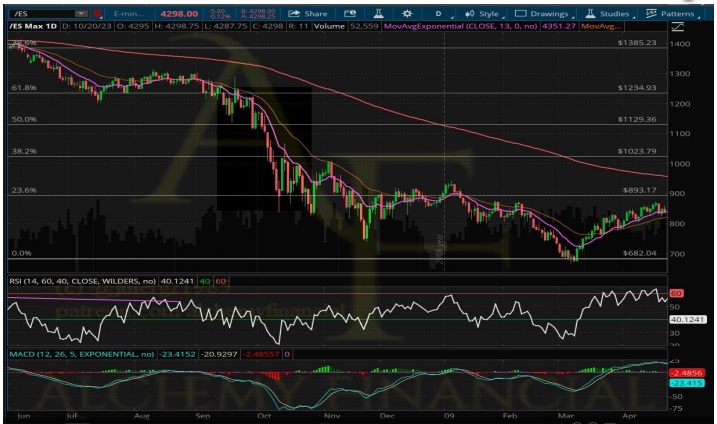Click the truncated orange MovAvg... label
This screenshot has height=424, width=717.
tap(601, 26)
